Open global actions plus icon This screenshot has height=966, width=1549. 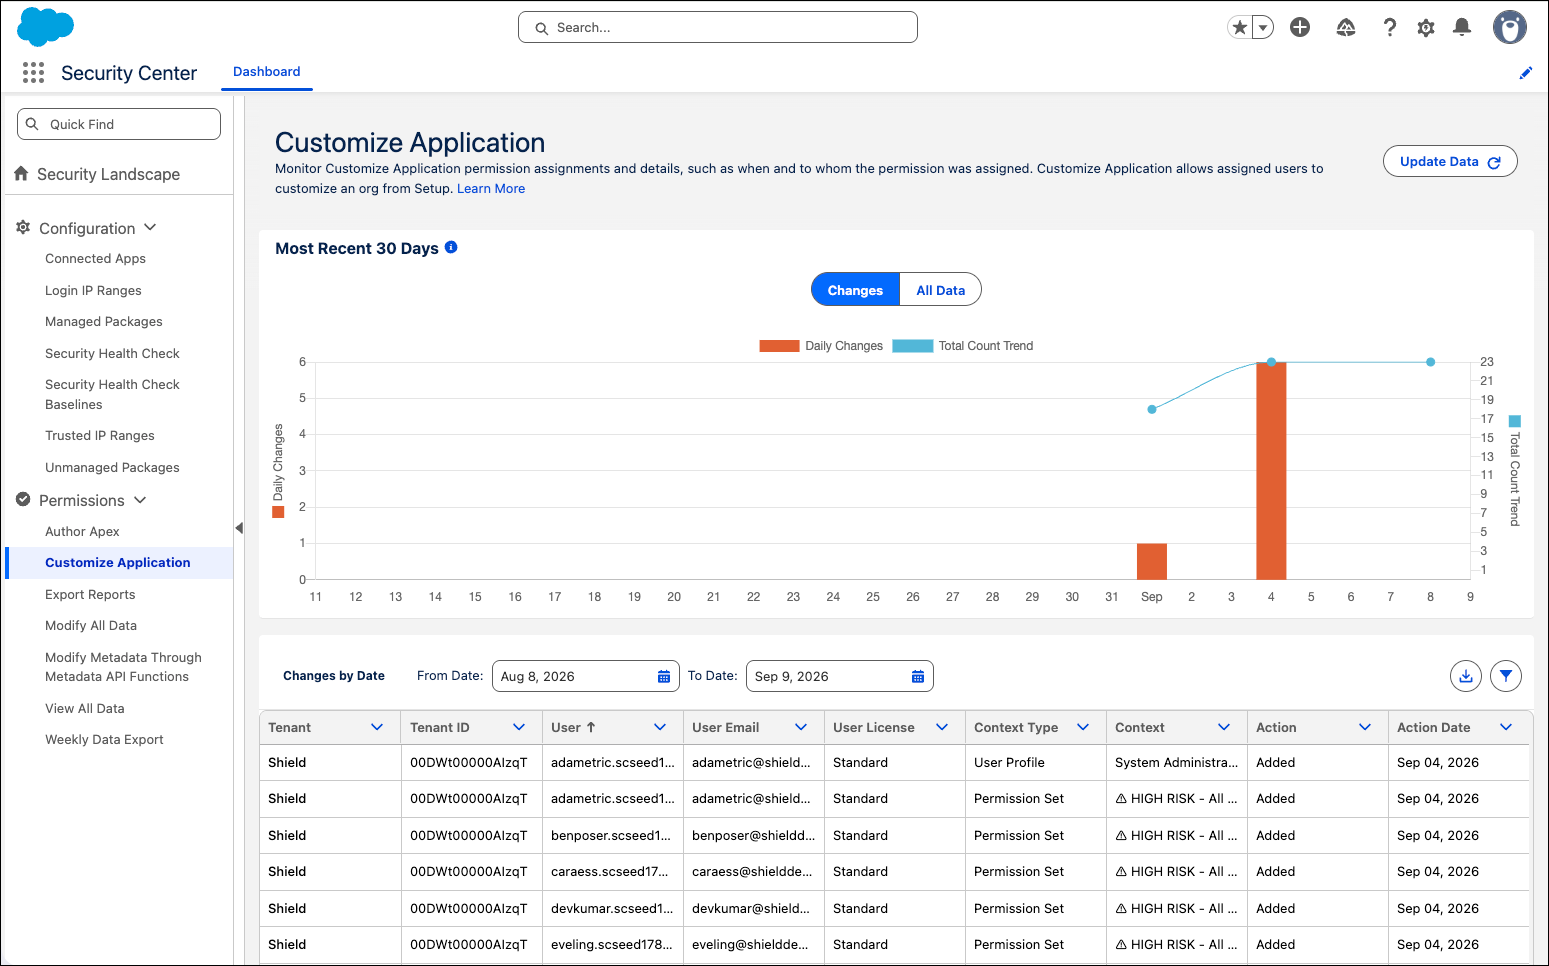click(x=1300, y=28)
